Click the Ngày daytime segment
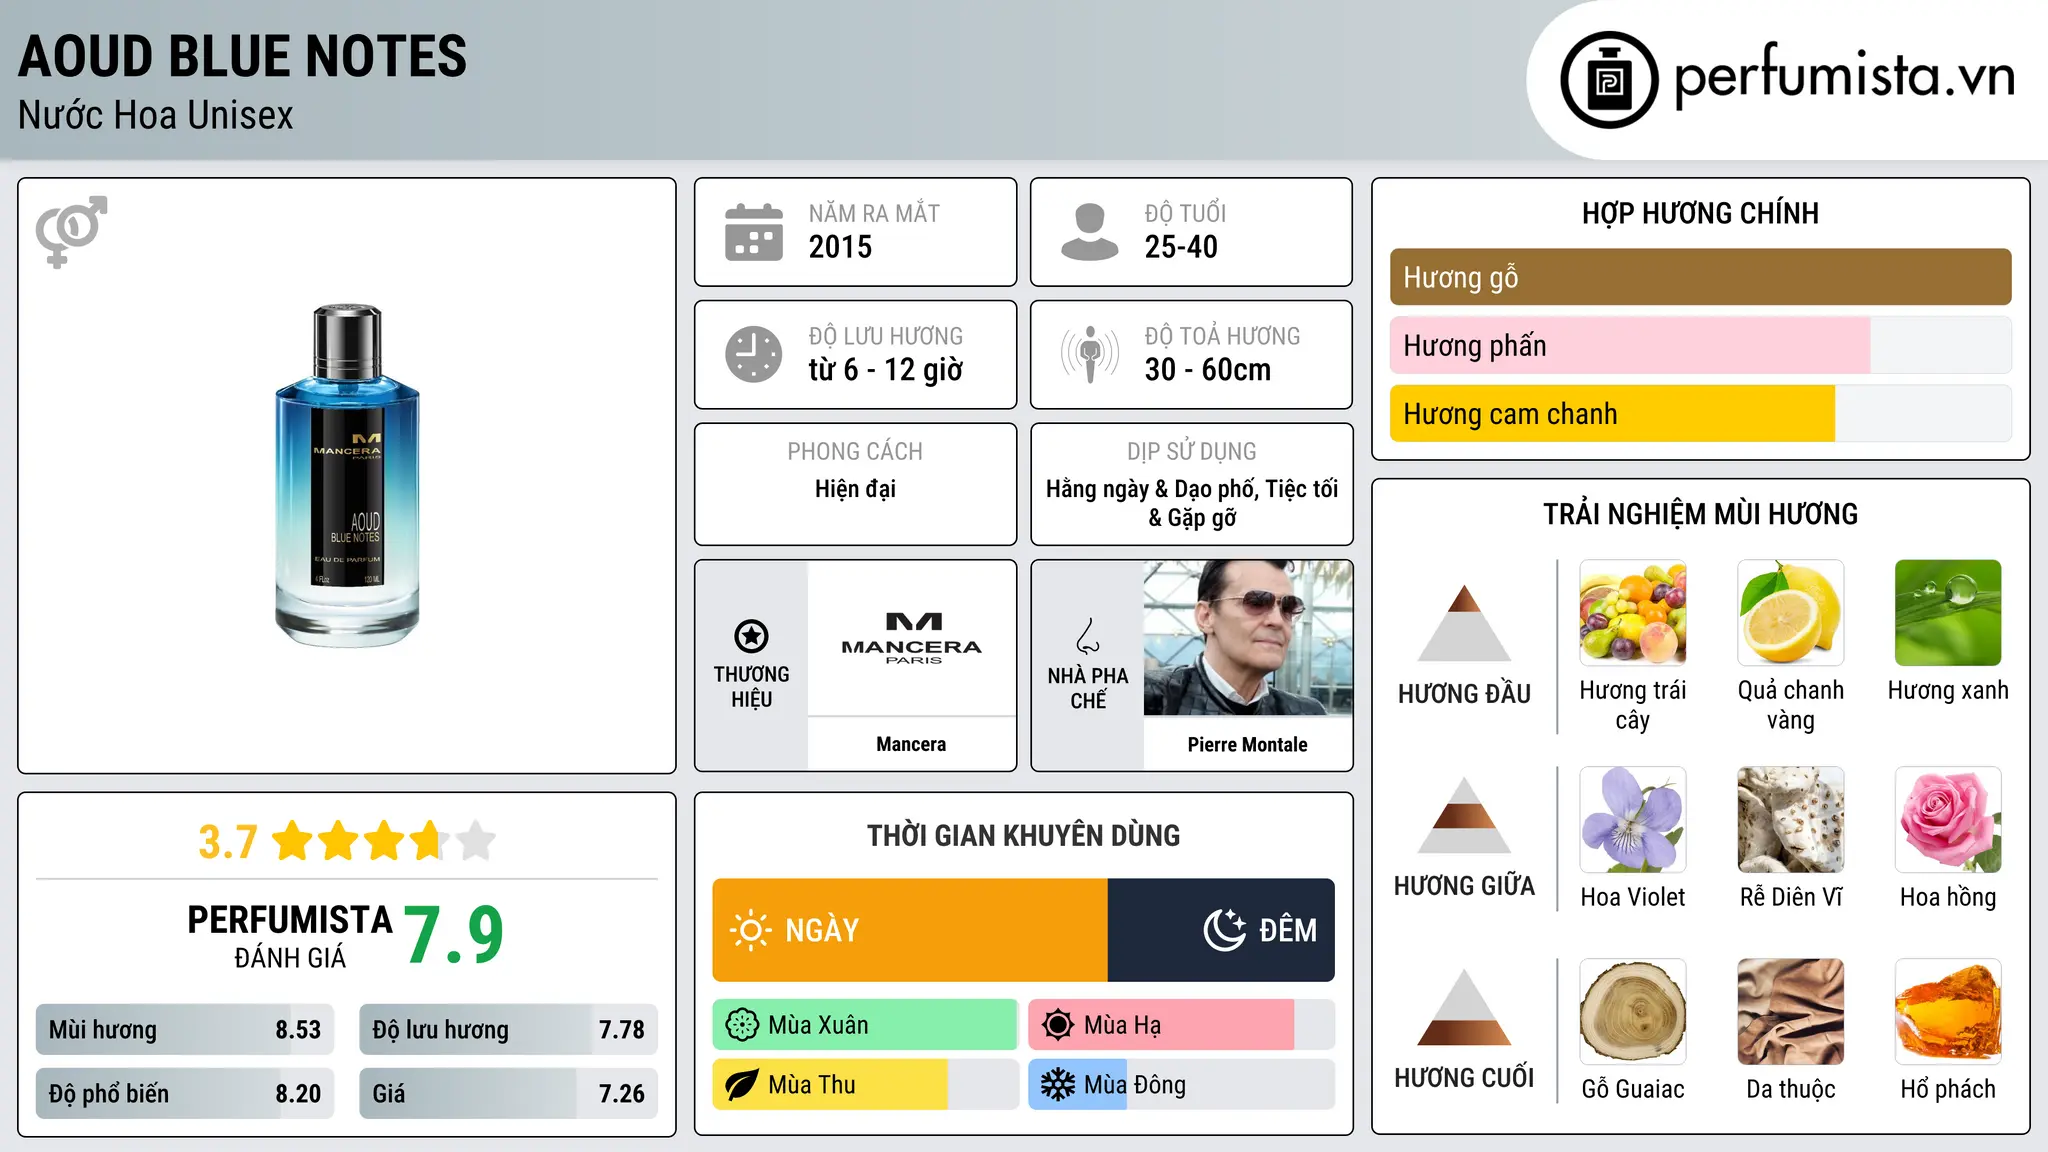Viewport: 2048px width, 1152px height. click(910, 930)
